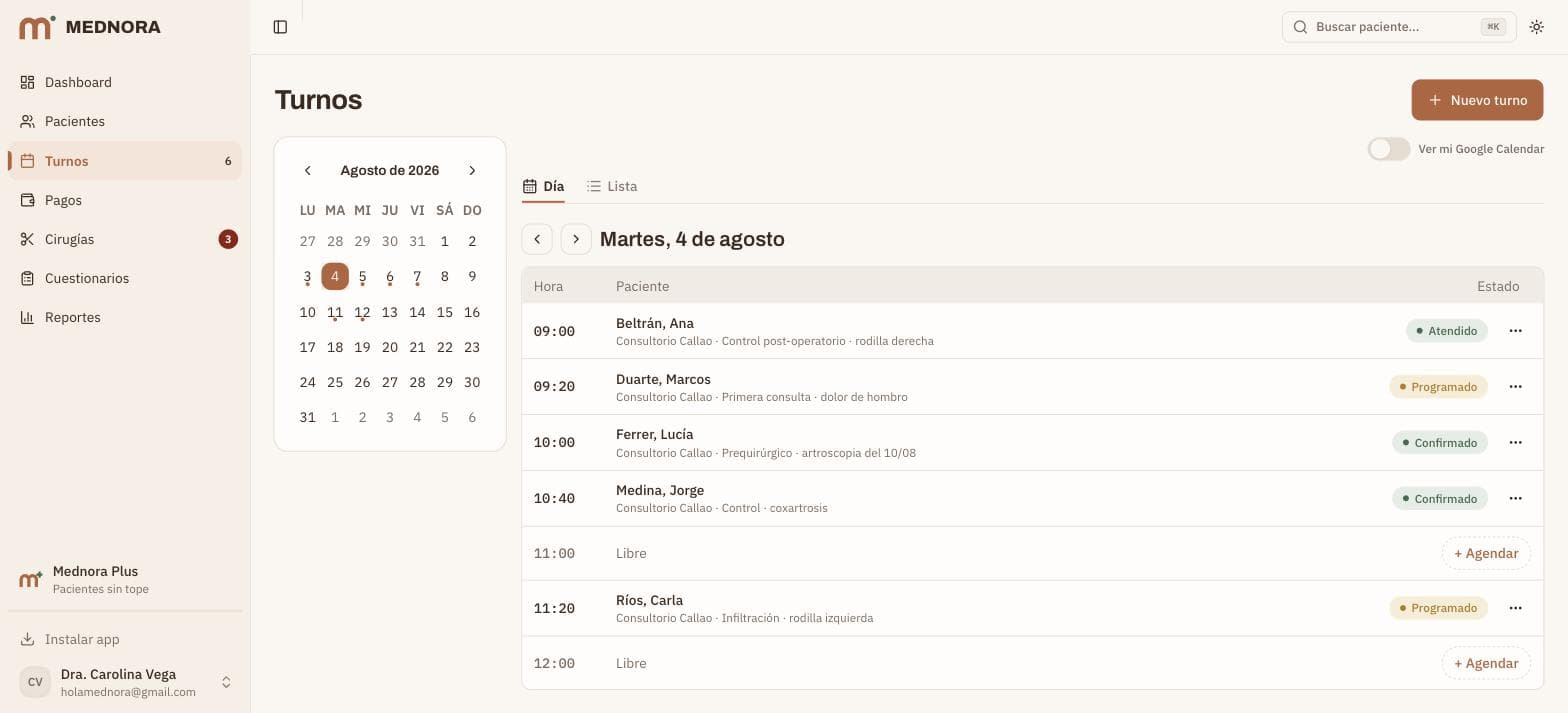Screen dimensions: 1568x713
Task: Select Turnos in the sidebar
Action: click(x=125, y=161)
